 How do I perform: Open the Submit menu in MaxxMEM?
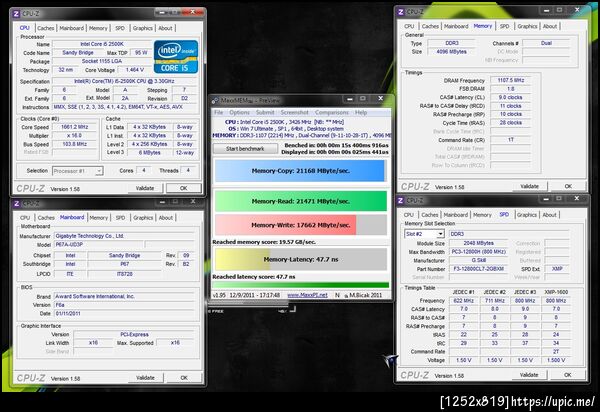[265, 112]
